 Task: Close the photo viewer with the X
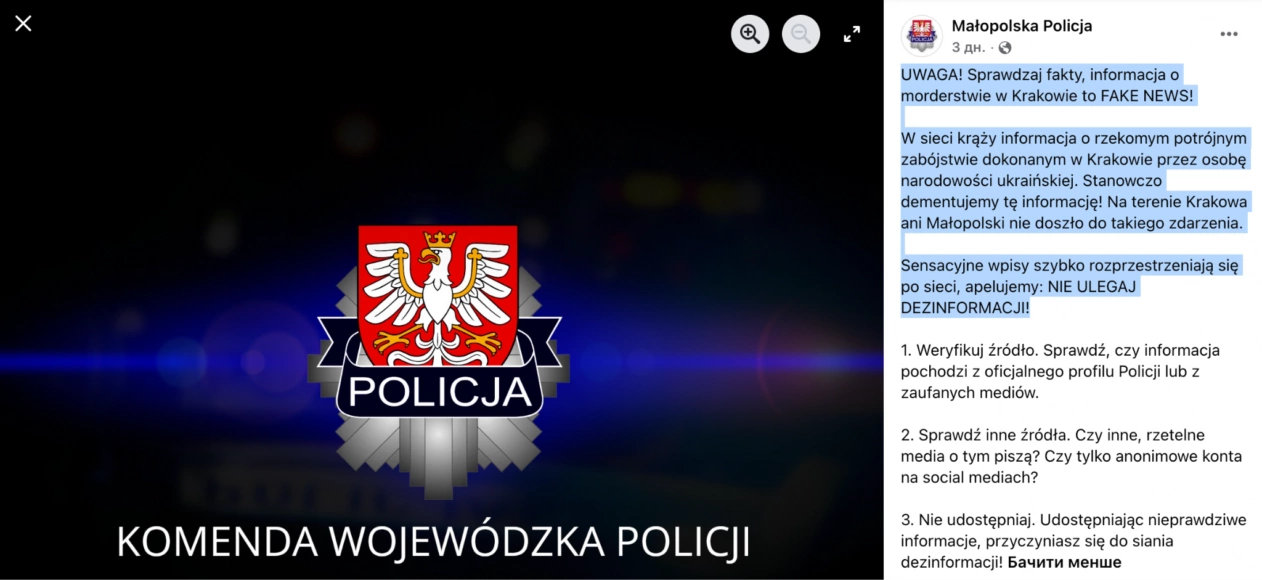pos(23,23)
